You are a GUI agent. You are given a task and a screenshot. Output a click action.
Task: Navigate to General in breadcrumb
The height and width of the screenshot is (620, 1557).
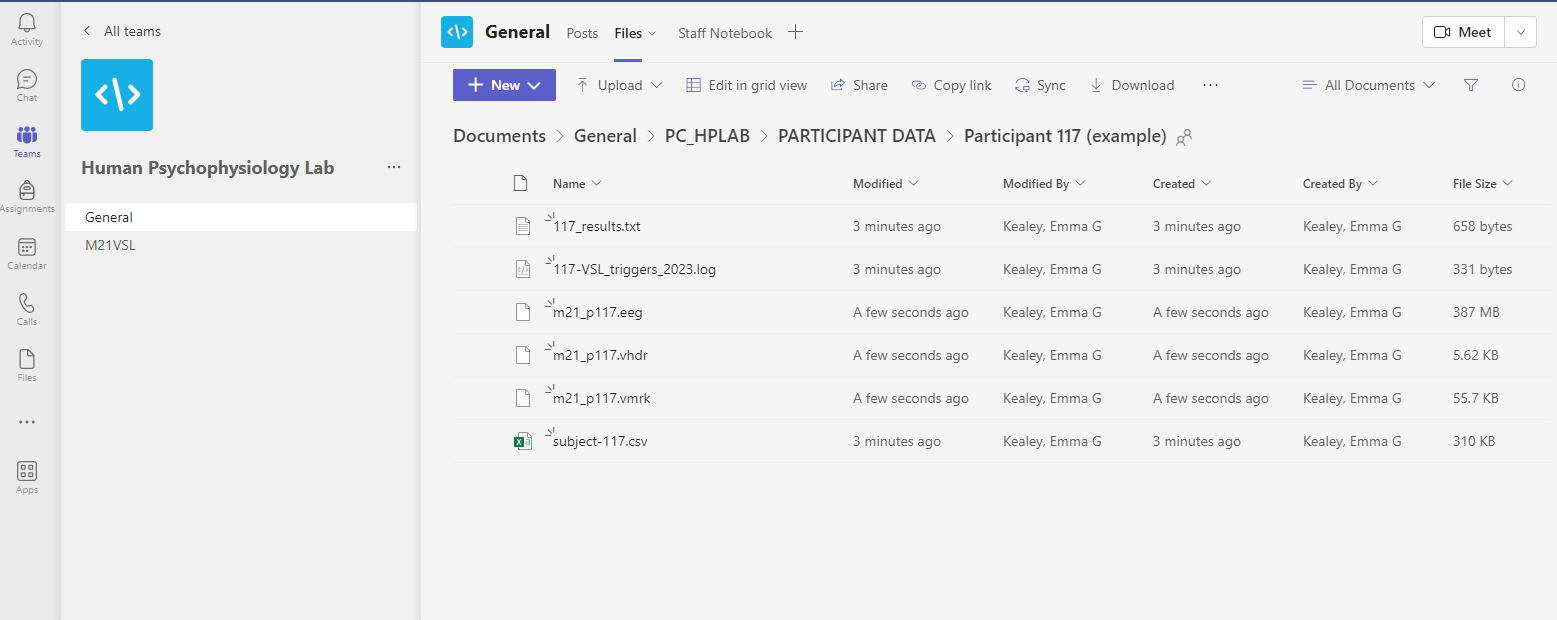(x=605, y=136)
